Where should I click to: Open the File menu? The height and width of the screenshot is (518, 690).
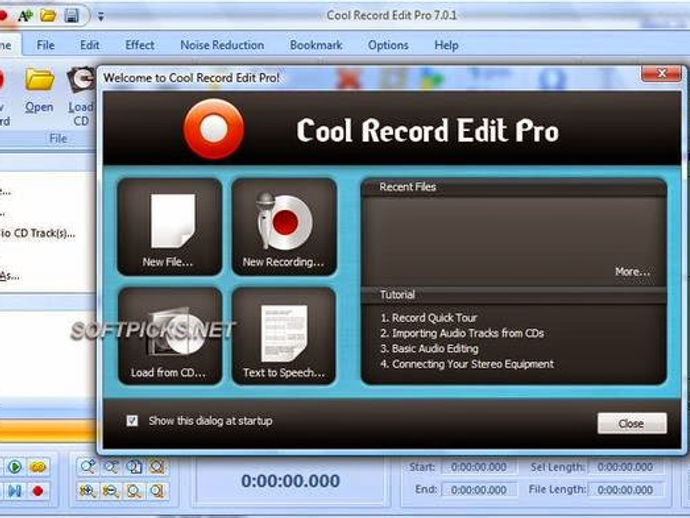46,45
